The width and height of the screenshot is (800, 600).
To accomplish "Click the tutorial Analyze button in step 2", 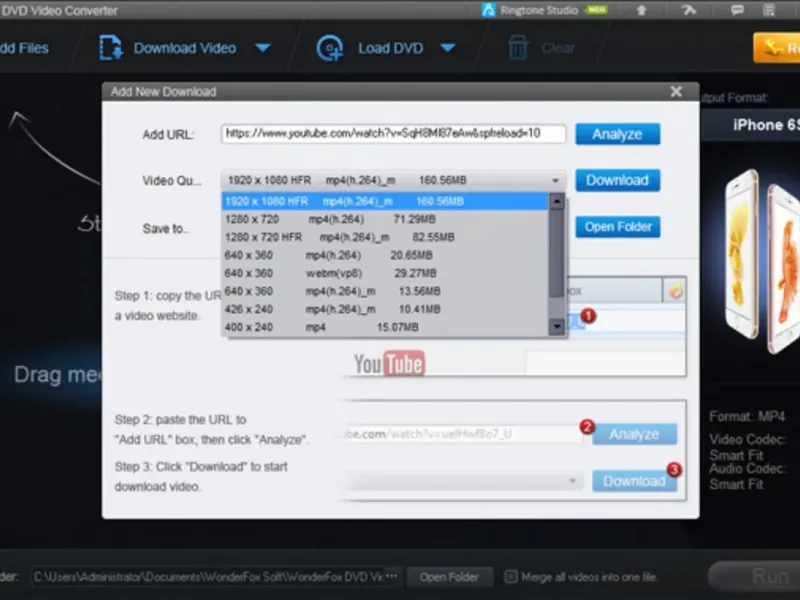I will point(634,434).
